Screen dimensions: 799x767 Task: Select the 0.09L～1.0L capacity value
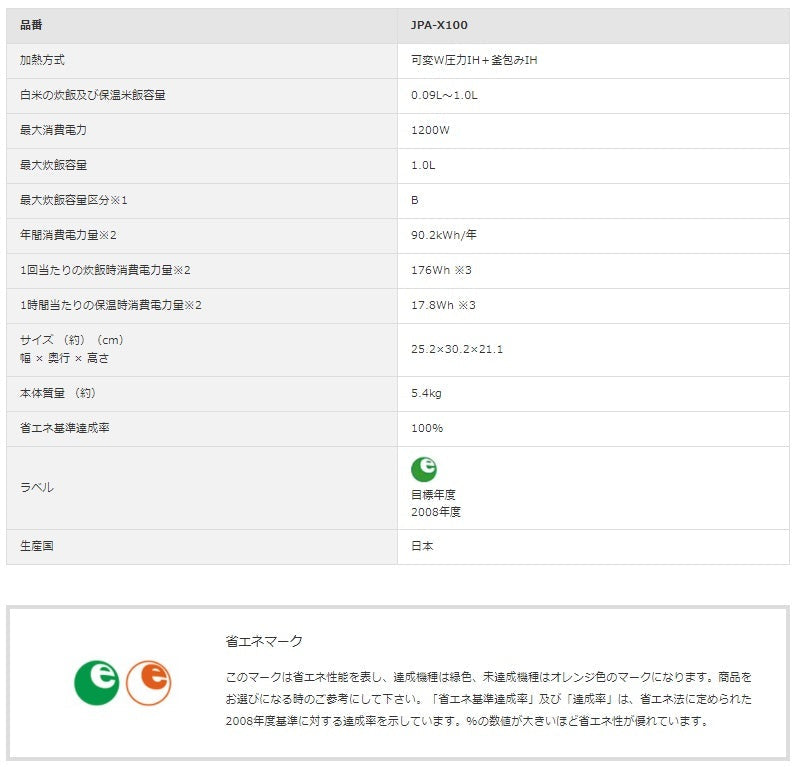[446, 95]
